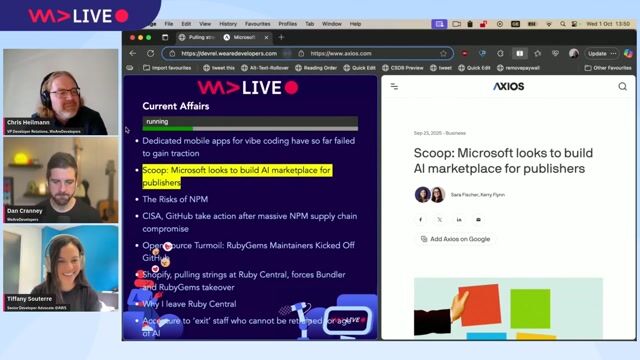Screen dimensions: 640x360
Task: Bookmark page with the star icon in address bar
Action: pyautogui.click(x=443, y=53)
